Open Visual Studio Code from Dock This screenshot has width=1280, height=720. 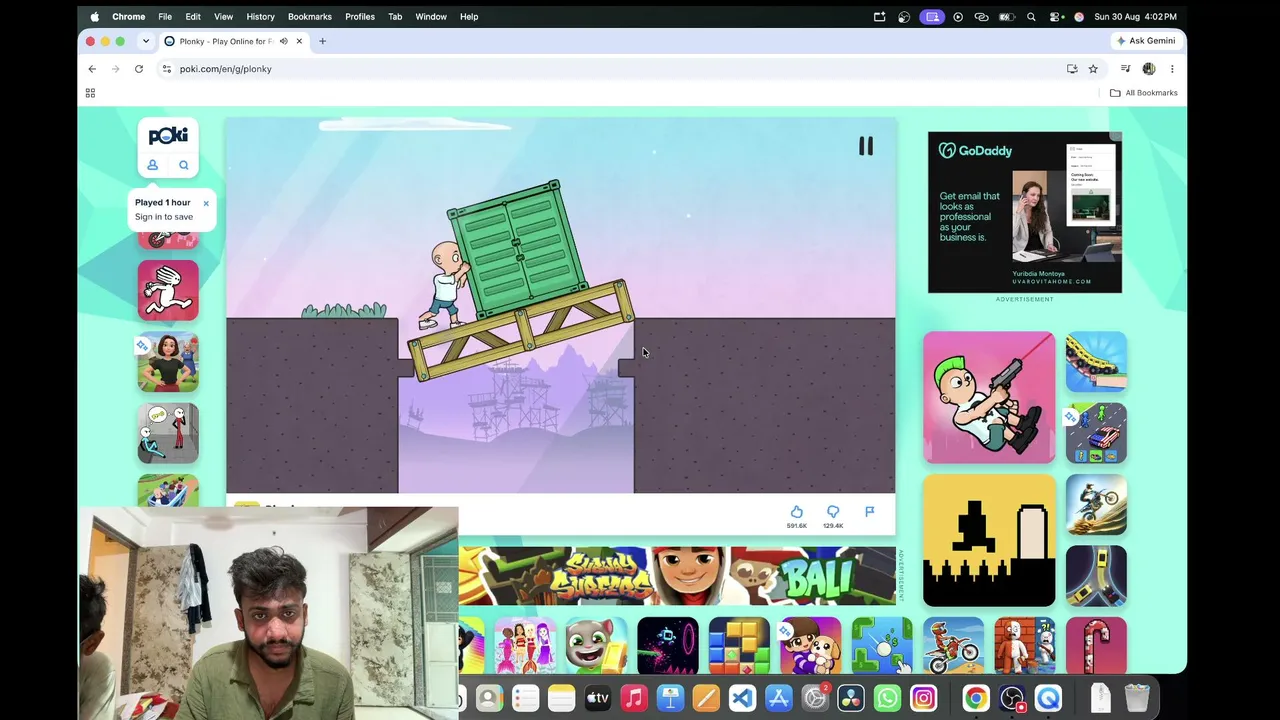[x=742, y=698]
